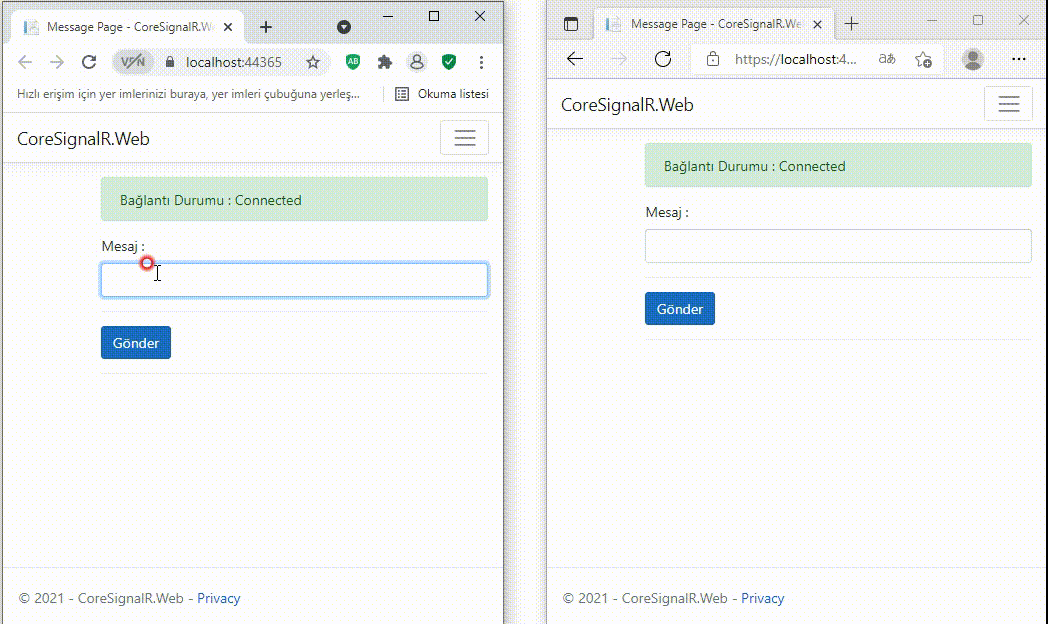Click connection status alert in Chrome window
The width and height of the screenshot is (1048, 624).
[294, 199]
